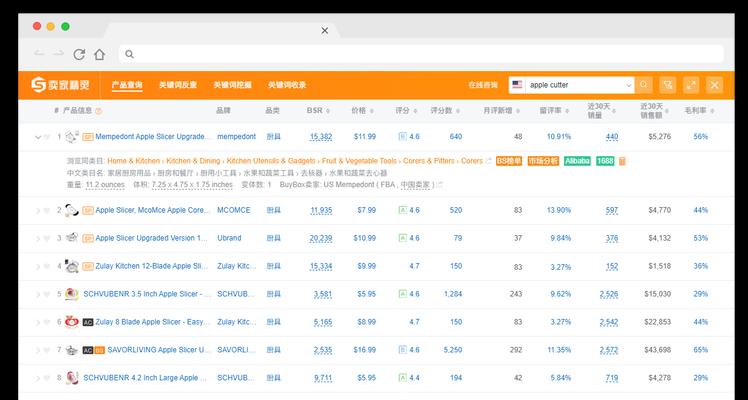
Task: Favorite row 4 Zulay 12-Blade heart
Action: [47, 267]
